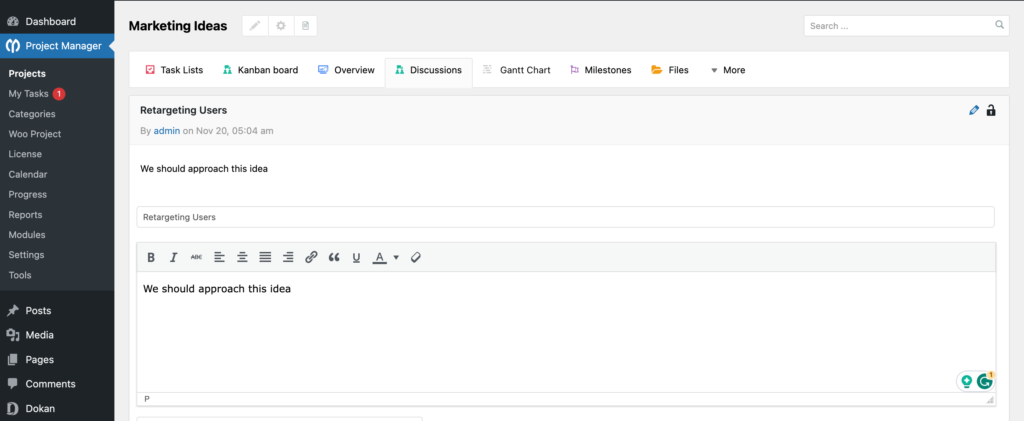Open the Task Lists tab
Screen dimensions: 1024x421
(x=174, y=70)
